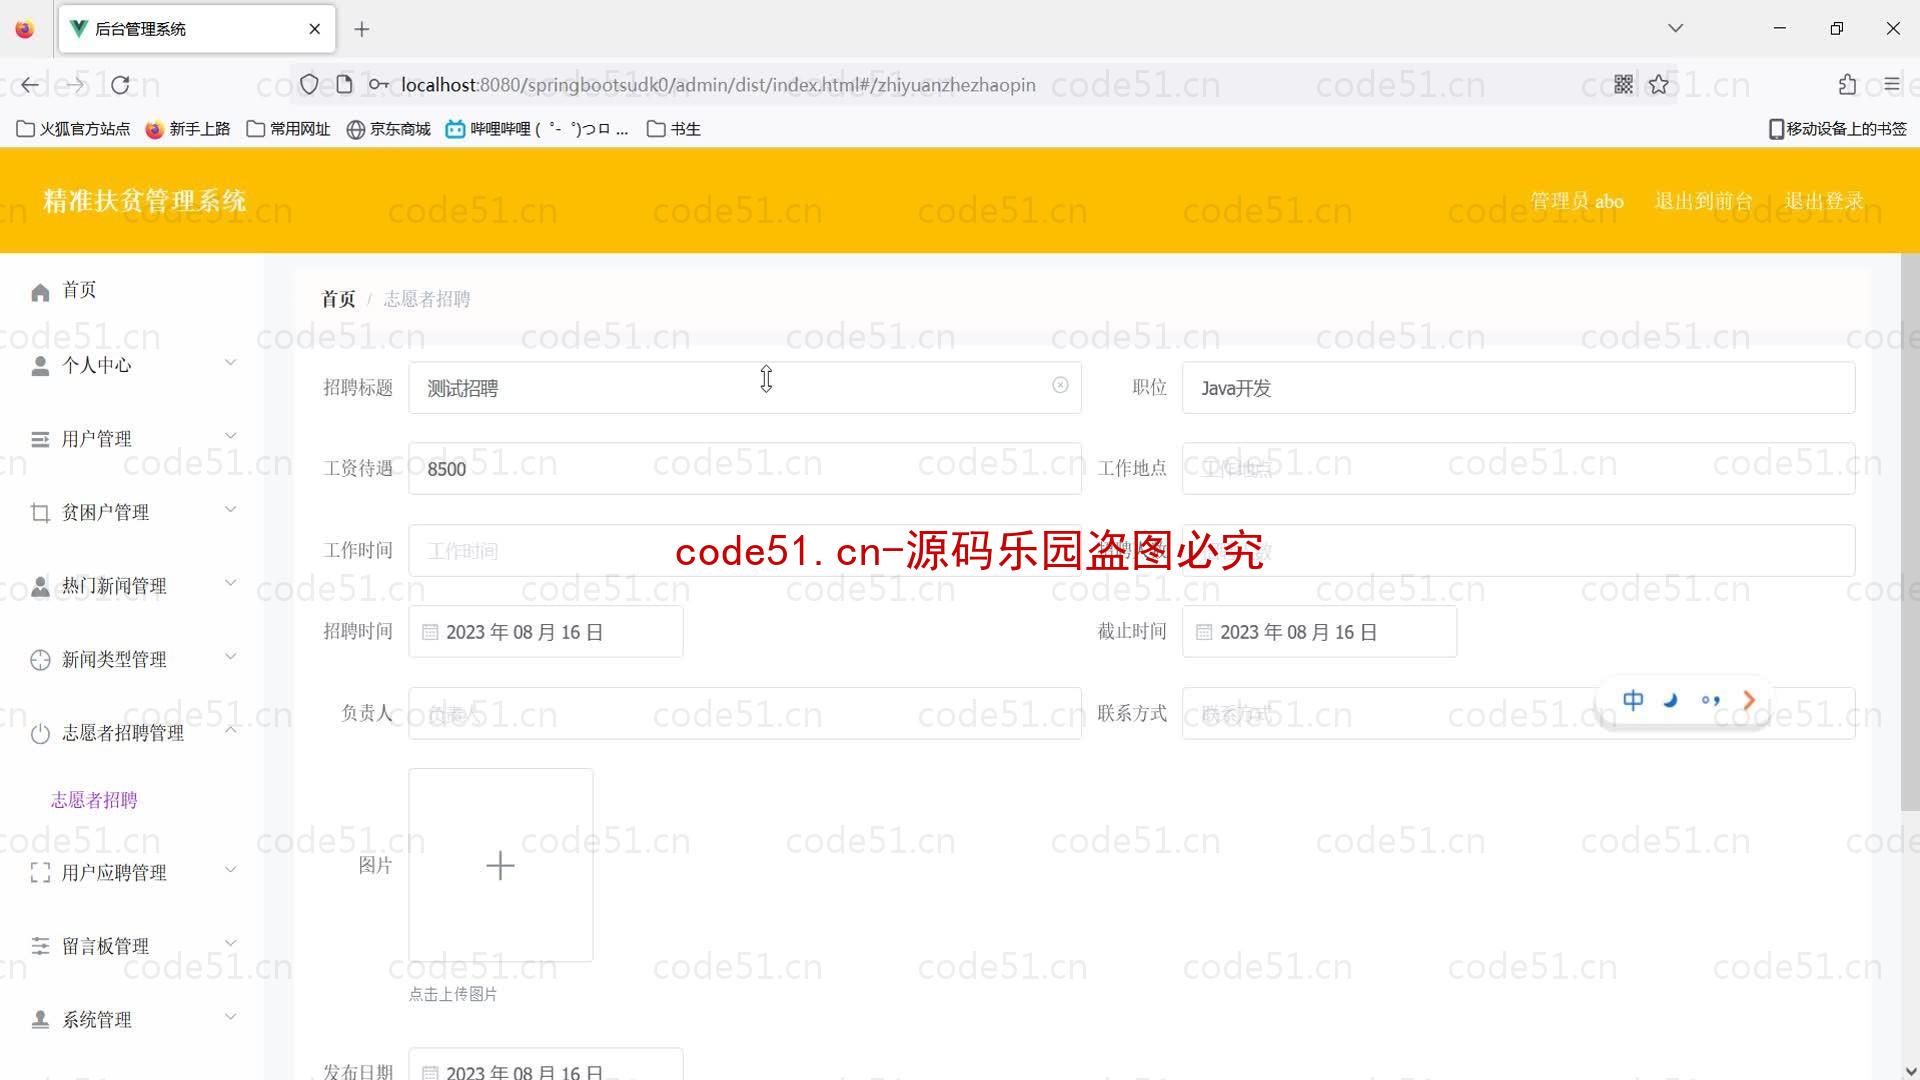Reload the page with the refresh icon
The width and height of the screenshot is (1920, 1080).
[x=120, y=85]
